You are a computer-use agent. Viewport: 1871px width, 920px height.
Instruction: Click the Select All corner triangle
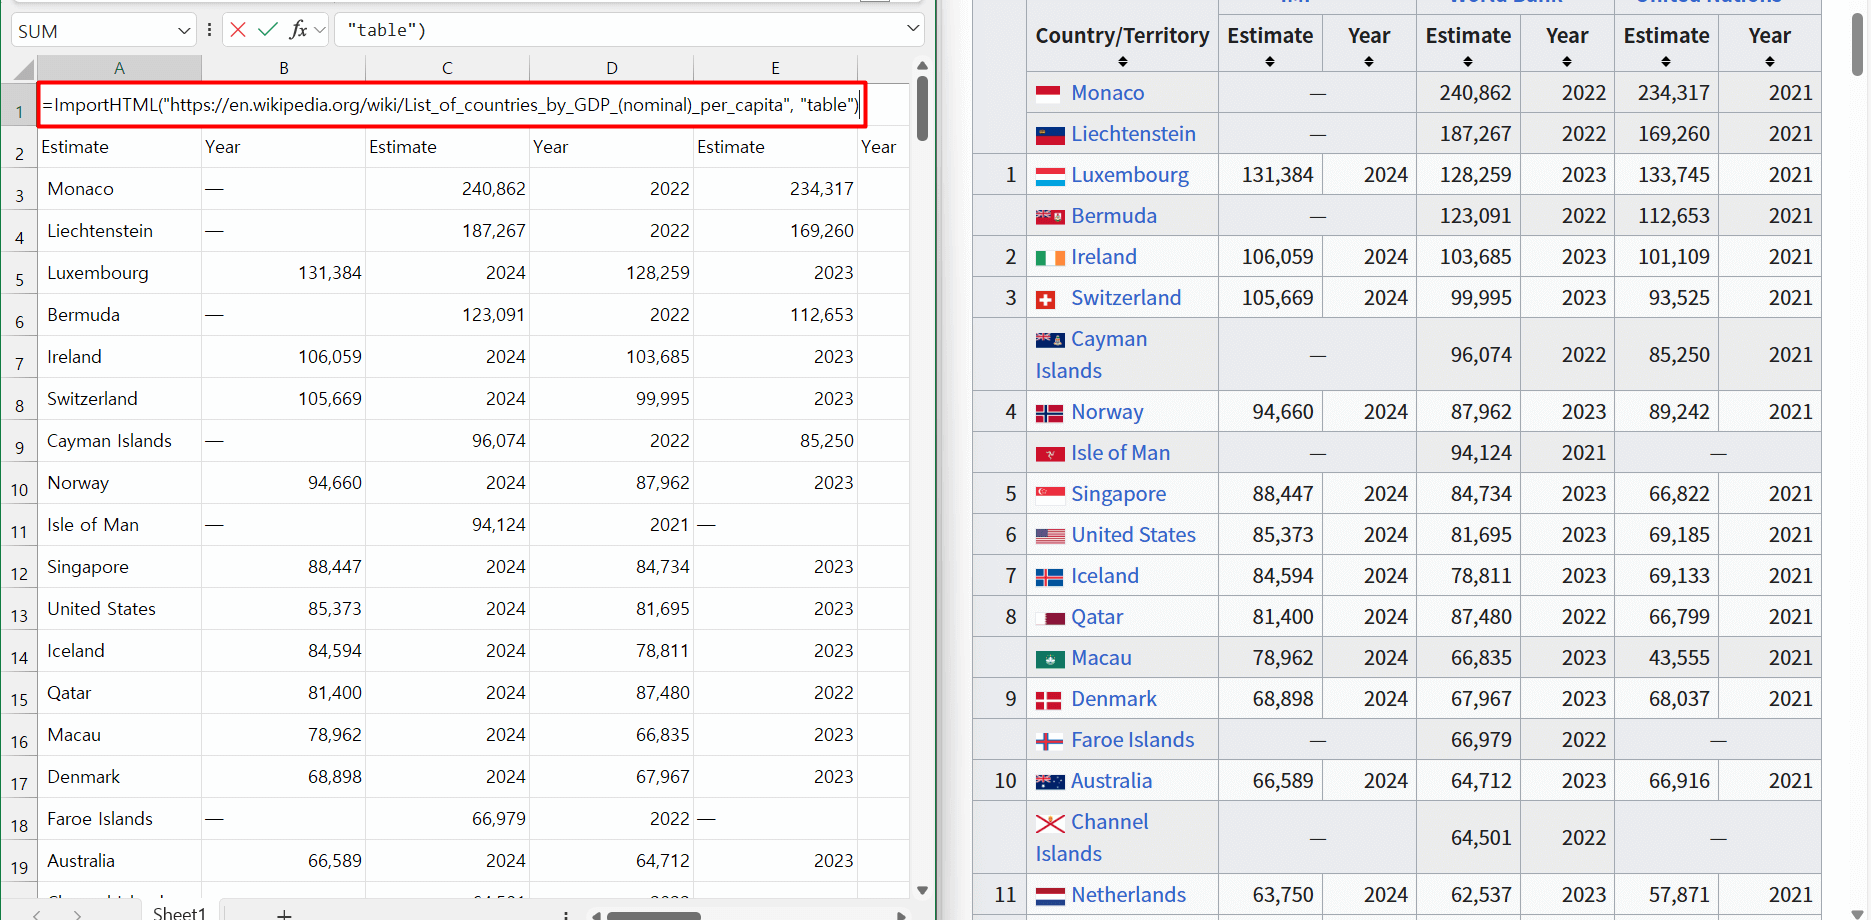[x=24, y=69]
